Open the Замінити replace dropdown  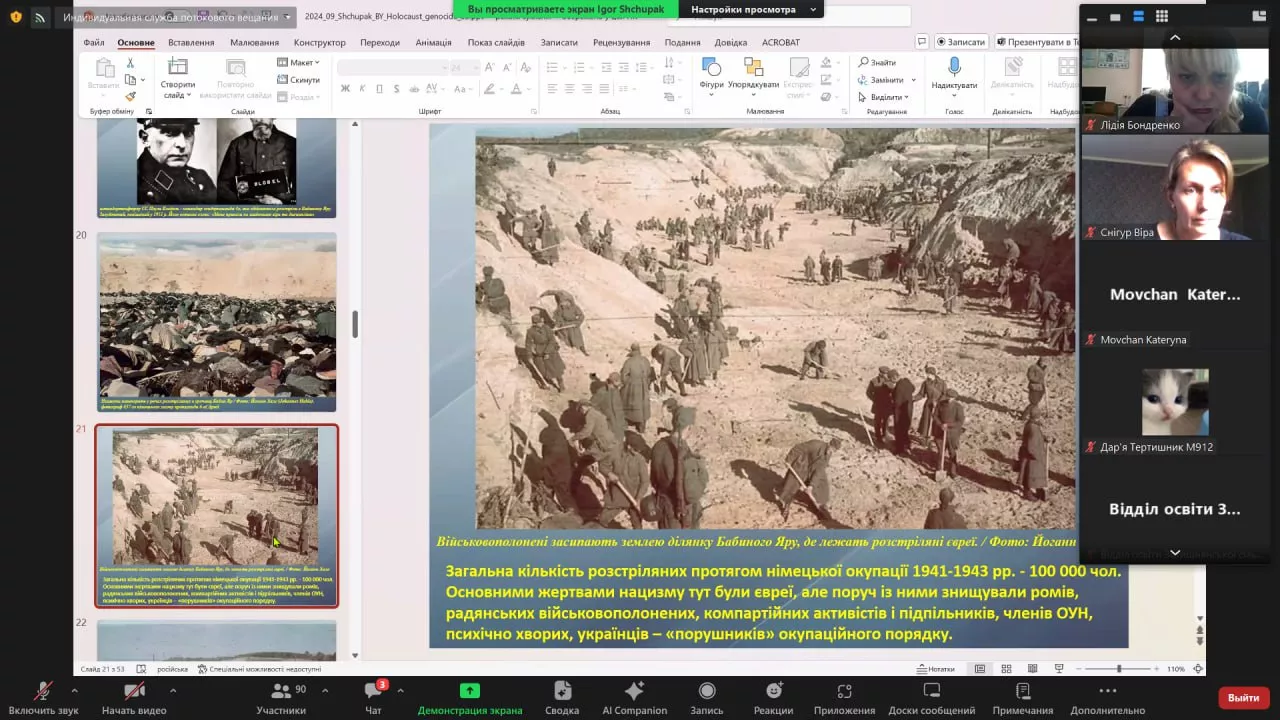(887, 80)
